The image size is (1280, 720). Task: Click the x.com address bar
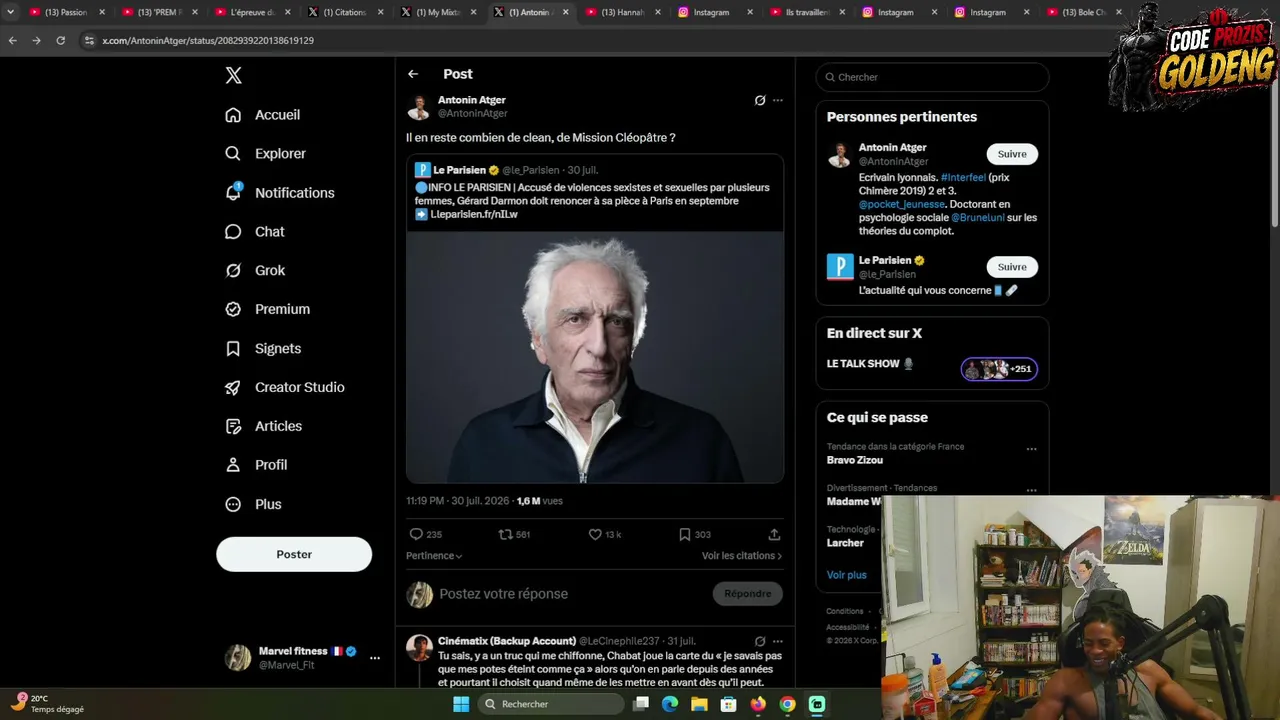[x=590, y=40]
